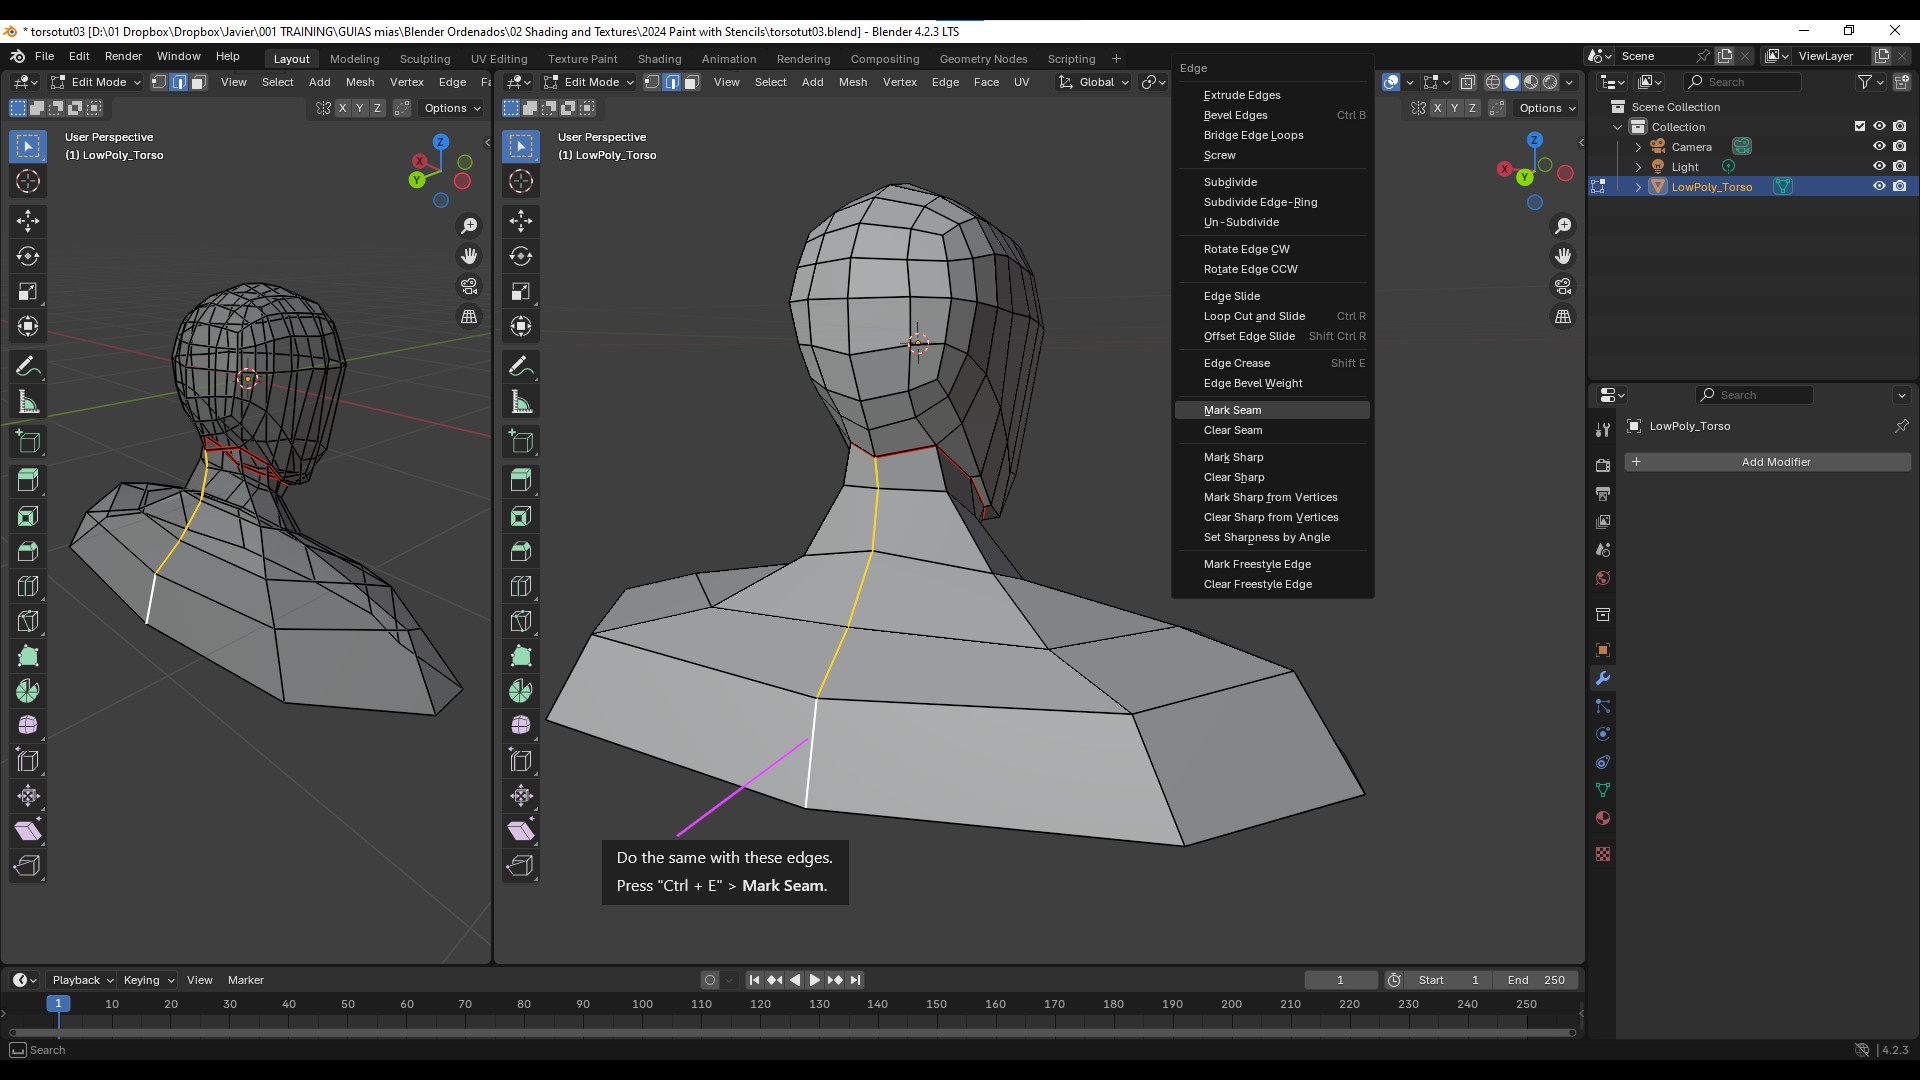Select the Loop Cut tool in right viewport toolbar
Image resolution: width=1920 pixels, height=1080 pixels.
521,586
